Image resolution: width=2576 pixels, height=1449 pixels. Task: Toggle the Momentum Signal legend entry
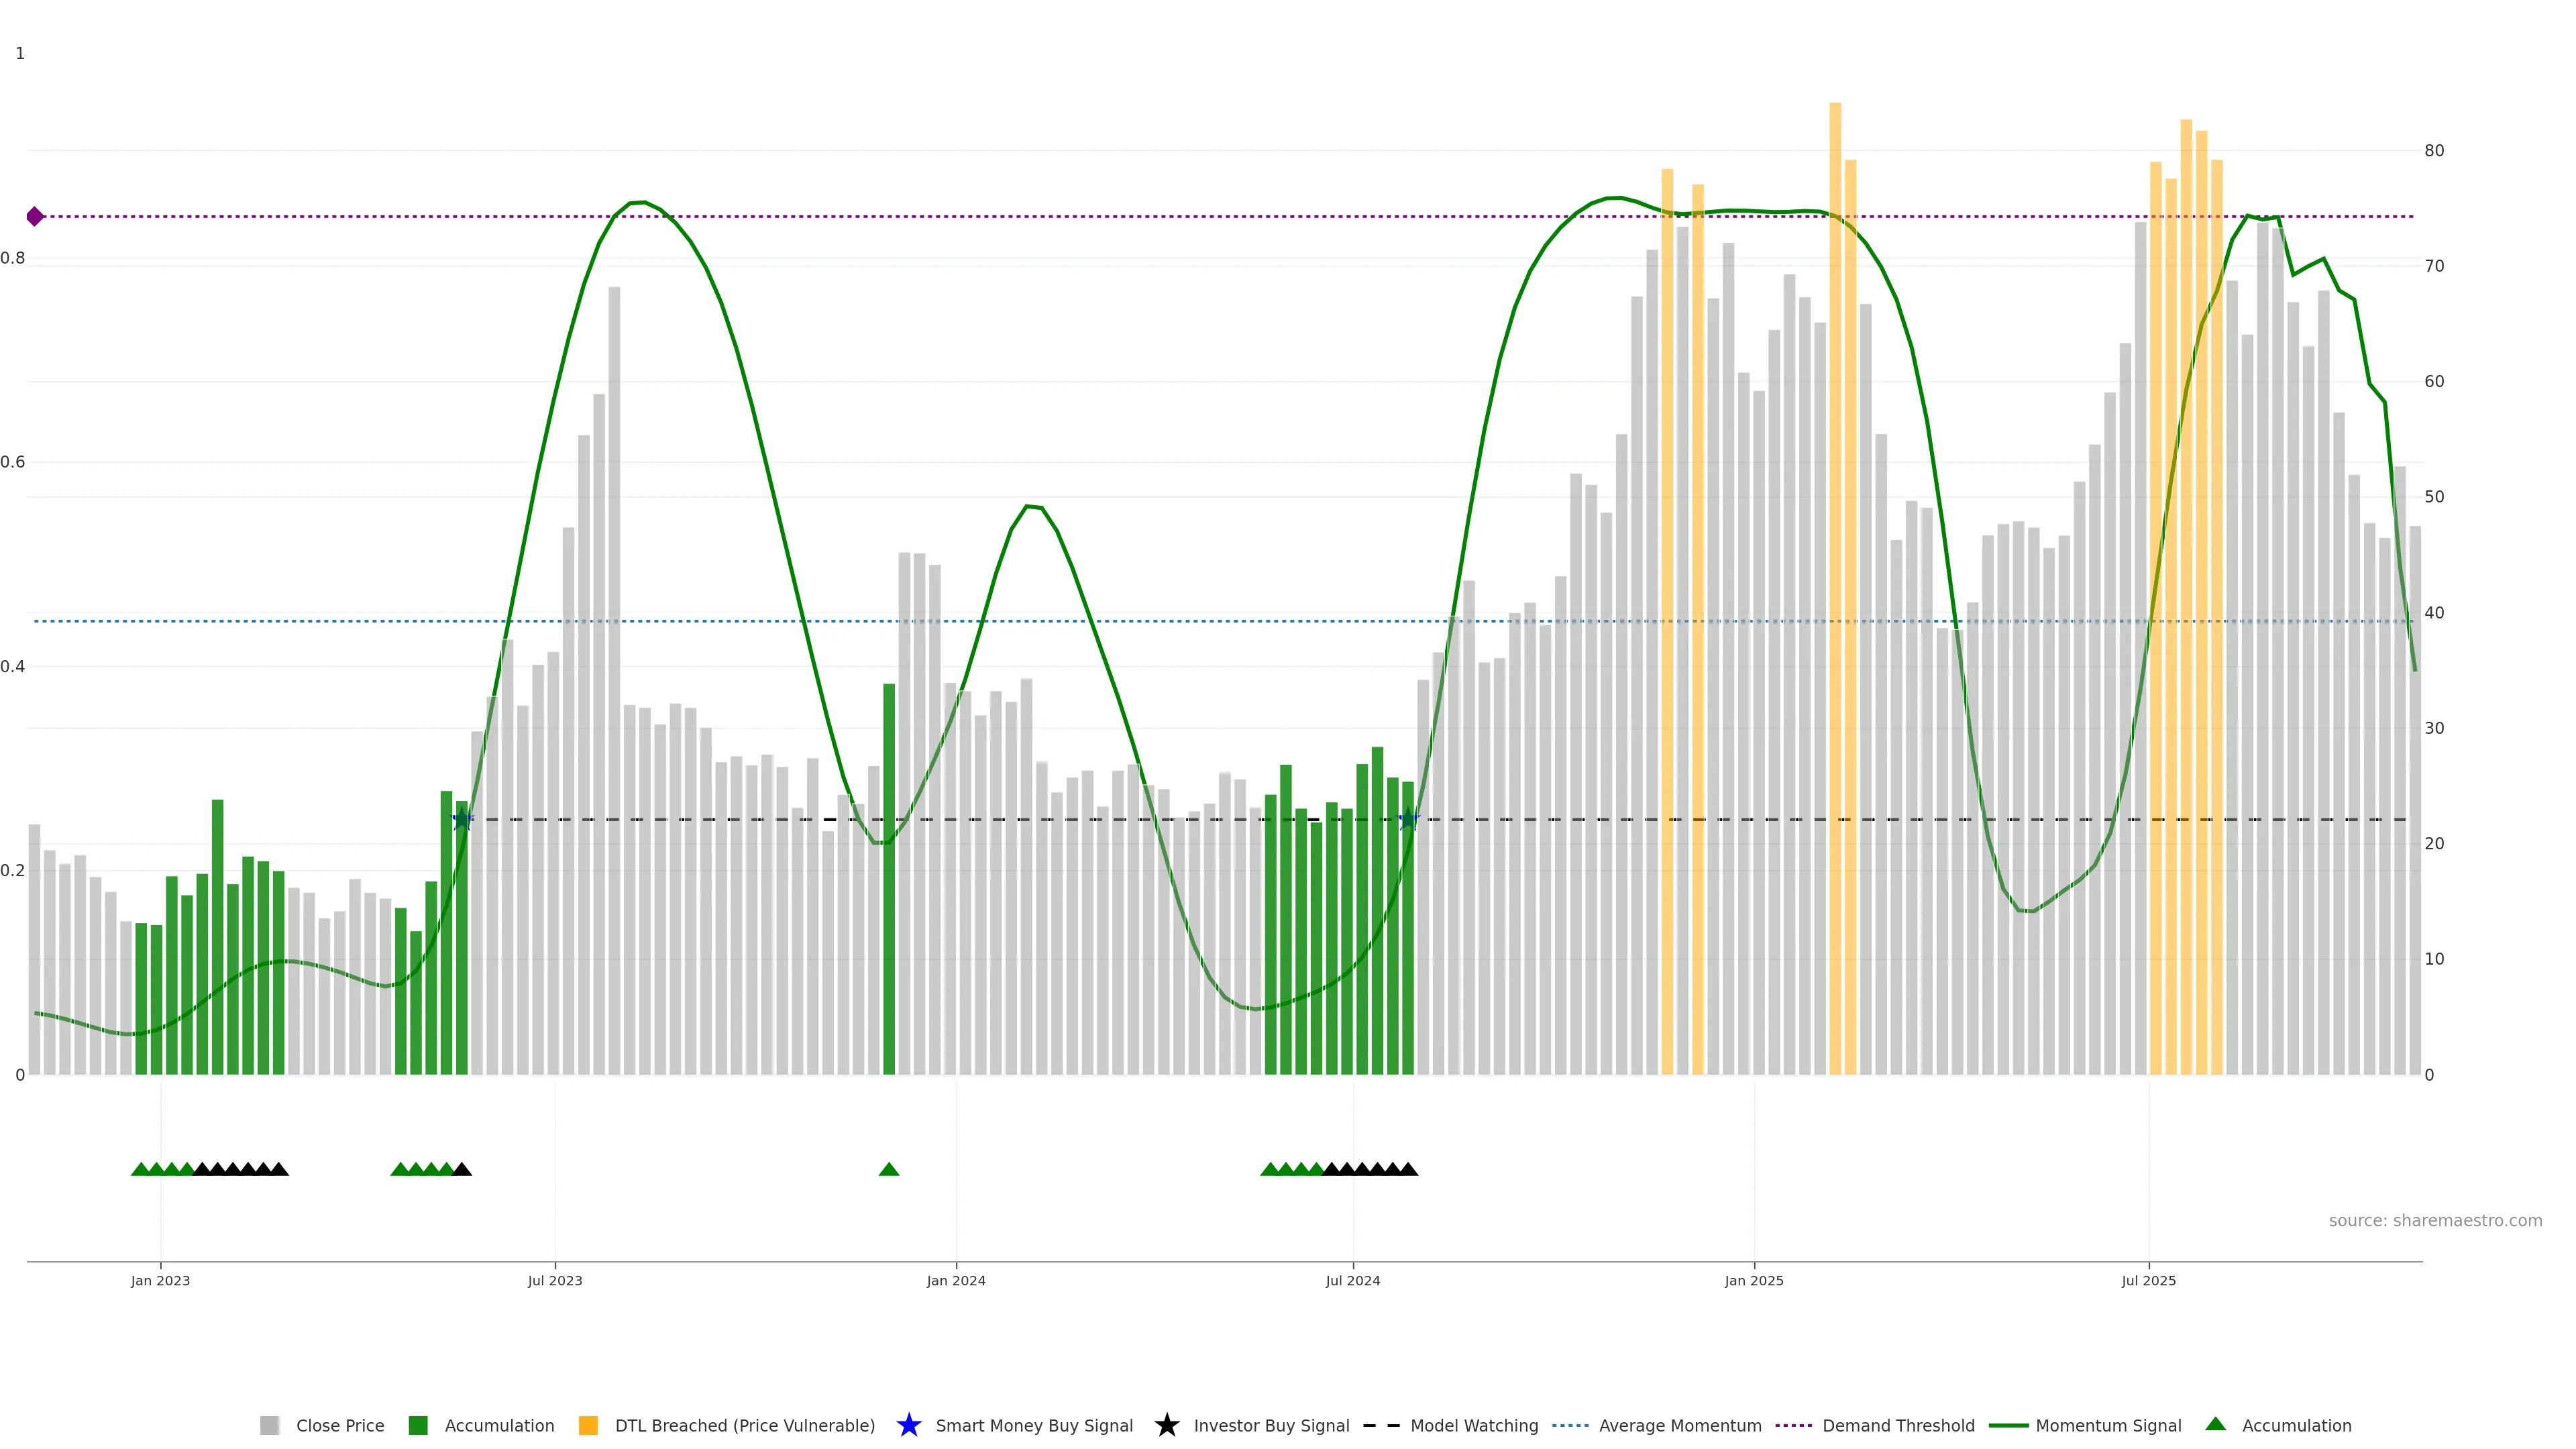point(2108,1425)
